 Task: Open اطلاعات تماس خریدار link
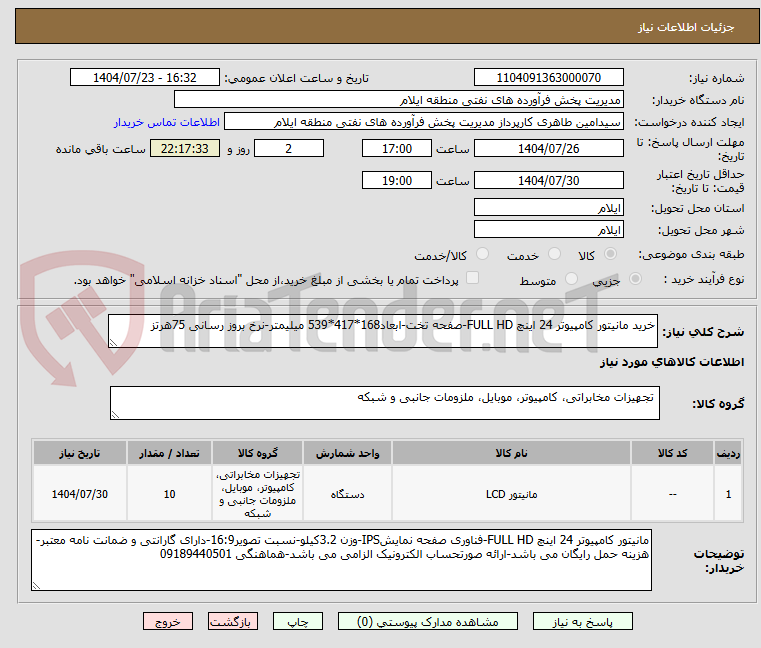point(166,122)
